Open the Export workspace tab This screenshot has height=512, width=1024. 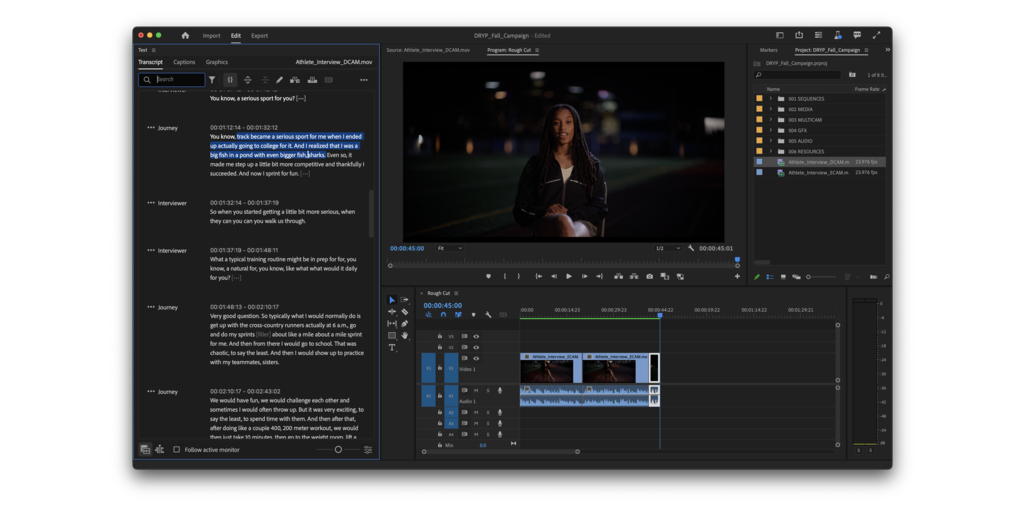click(259, 35)
